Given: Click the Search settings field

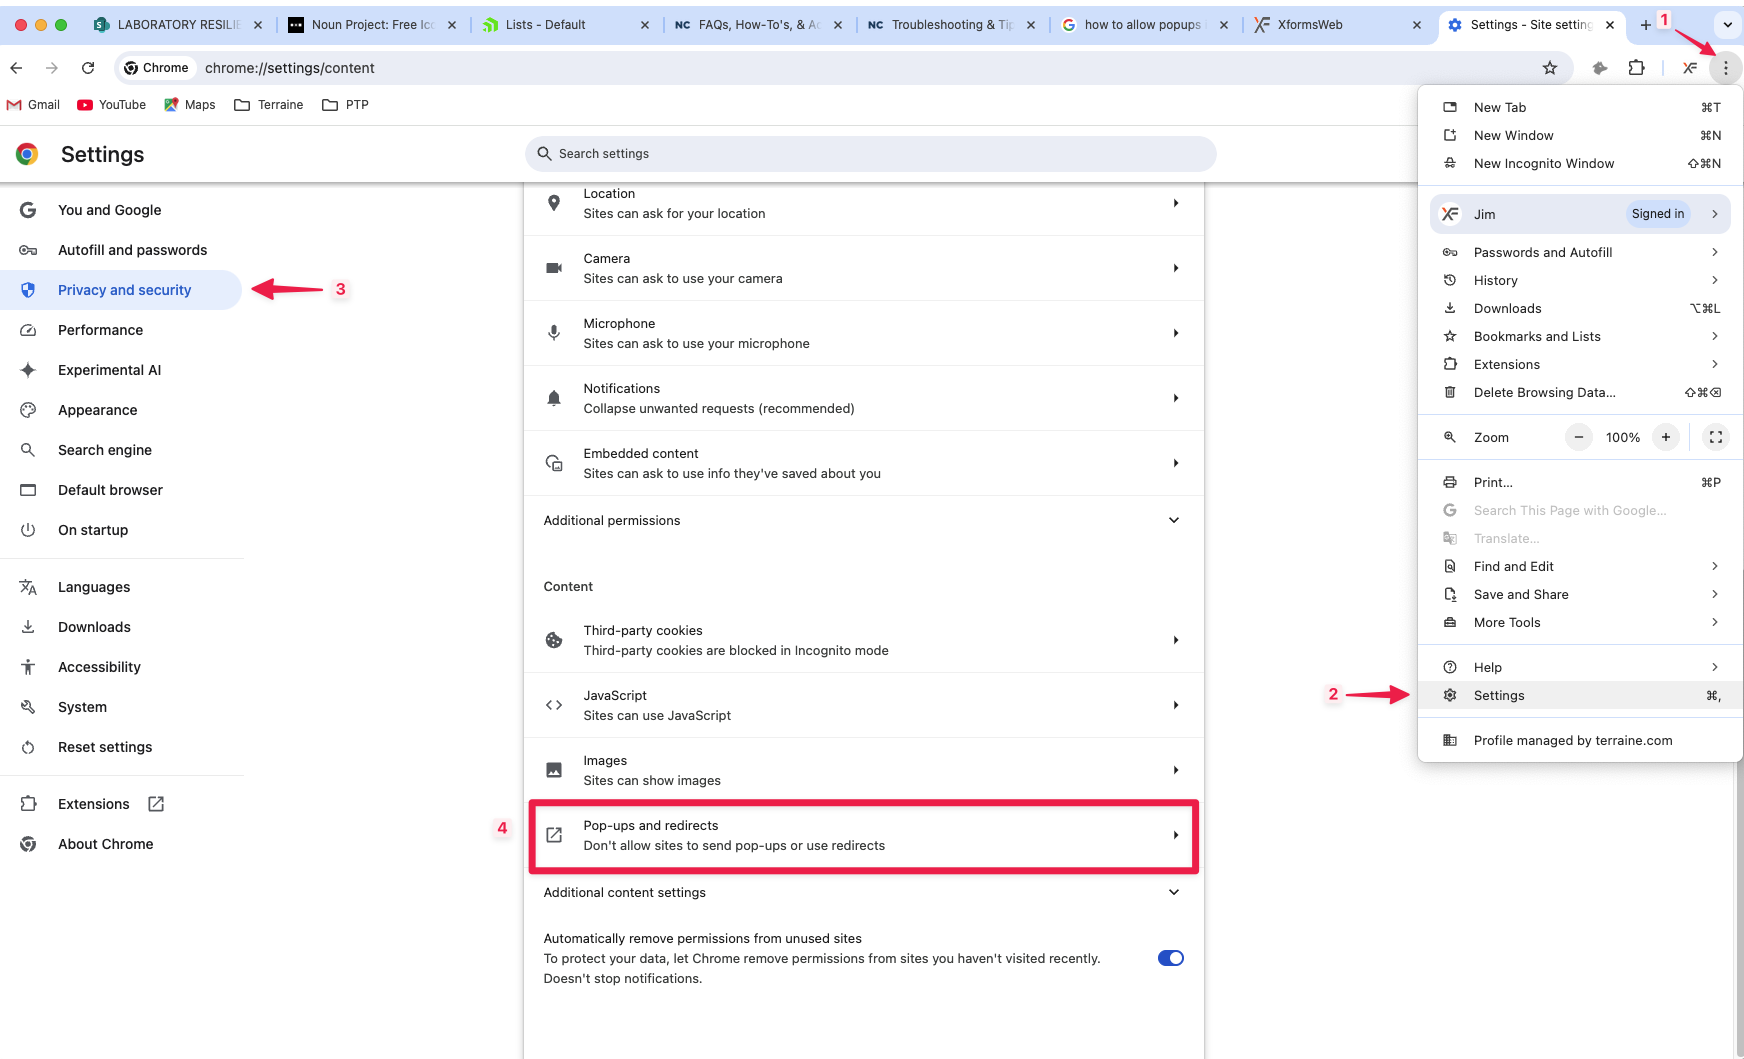Looking at the screenshot, I should click(x=870, y=154).
